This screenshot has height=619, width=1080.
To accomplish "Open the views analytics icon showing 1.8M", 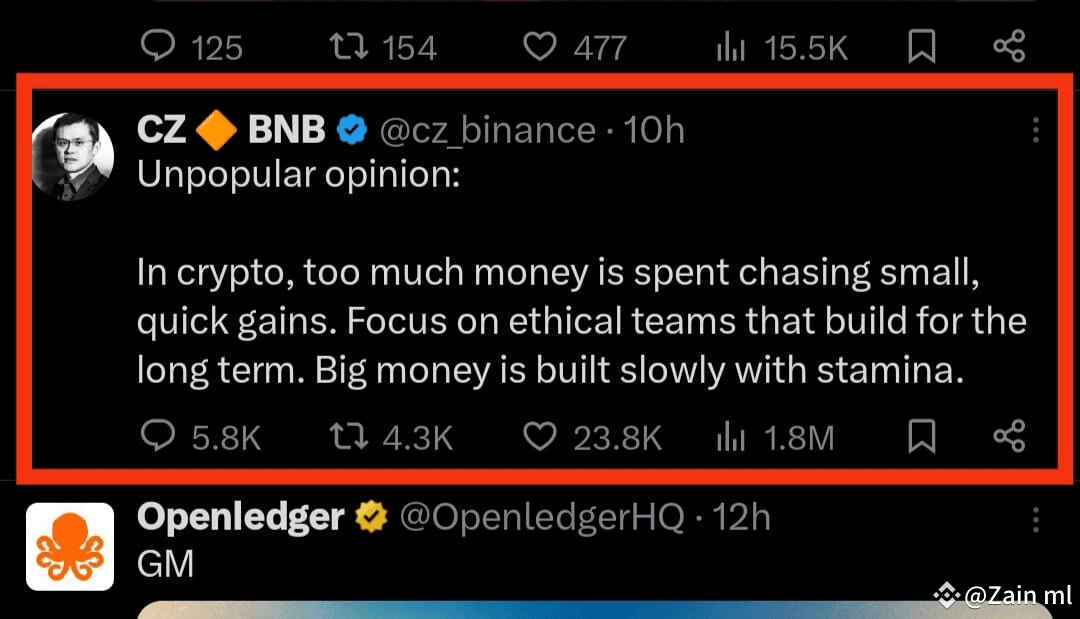I will 729,437.
